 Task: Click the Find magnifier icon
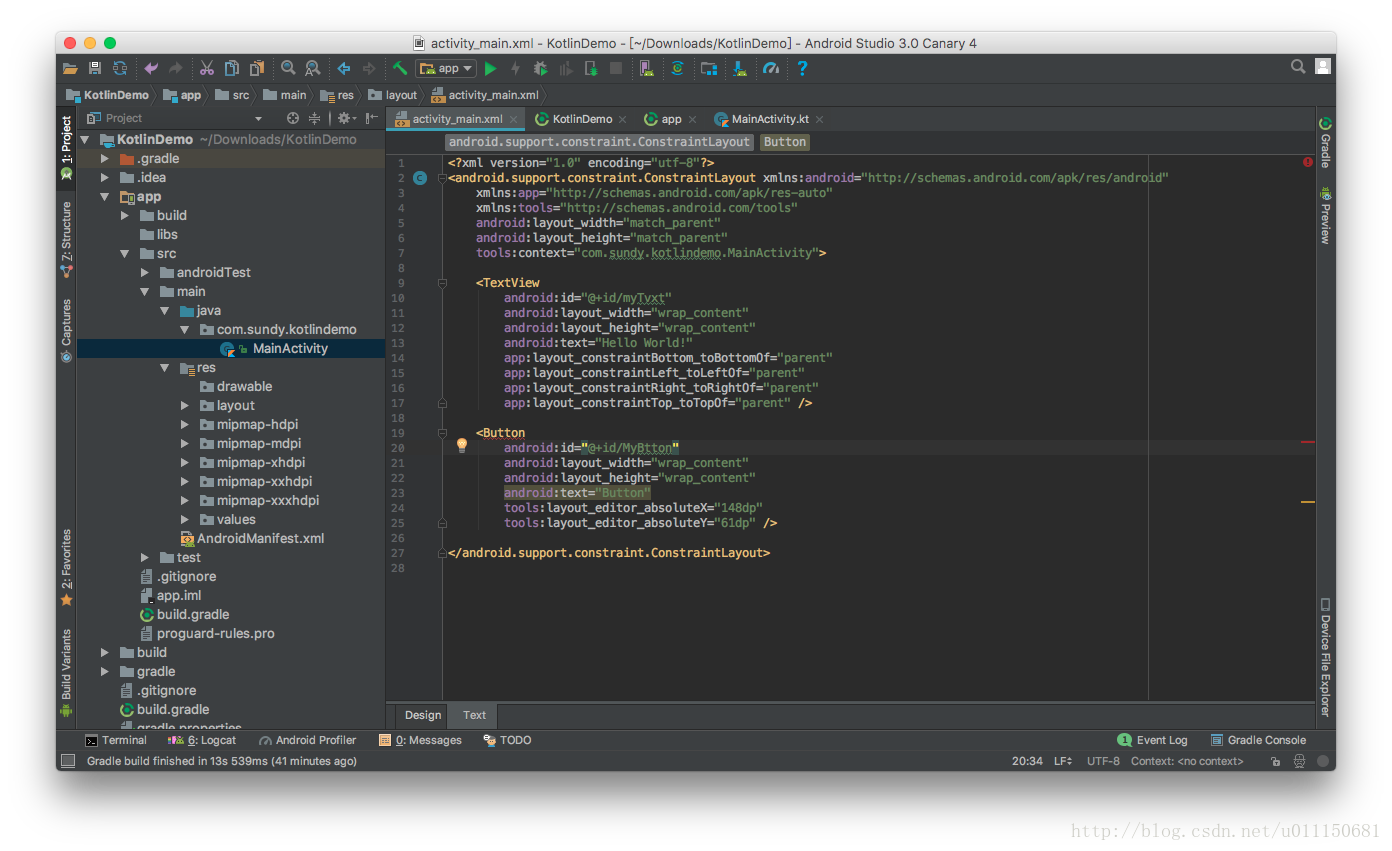(x=288, y=68)
